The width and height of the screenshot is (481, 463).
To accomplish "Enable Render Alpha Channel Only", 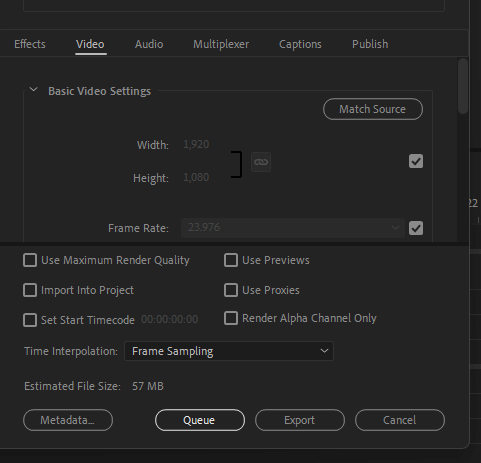I will tap(231, 318).
